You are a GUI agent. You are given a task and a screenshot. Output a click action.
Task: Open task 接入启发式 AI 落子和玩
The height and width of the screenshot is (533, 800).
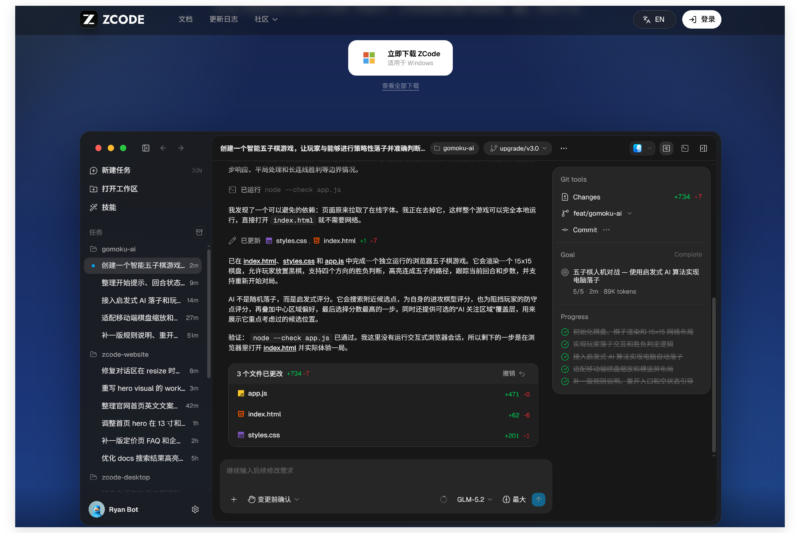(x=143, y=300)
